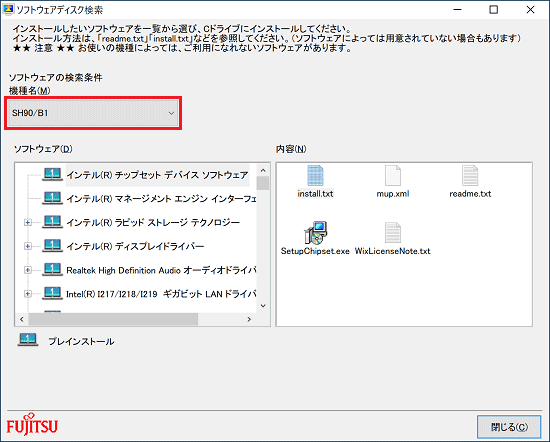The image size is (550, 442).
Task: Expand the Intel(R) I217/I218/I219 LAN driver node
Action: coord(28,294)
